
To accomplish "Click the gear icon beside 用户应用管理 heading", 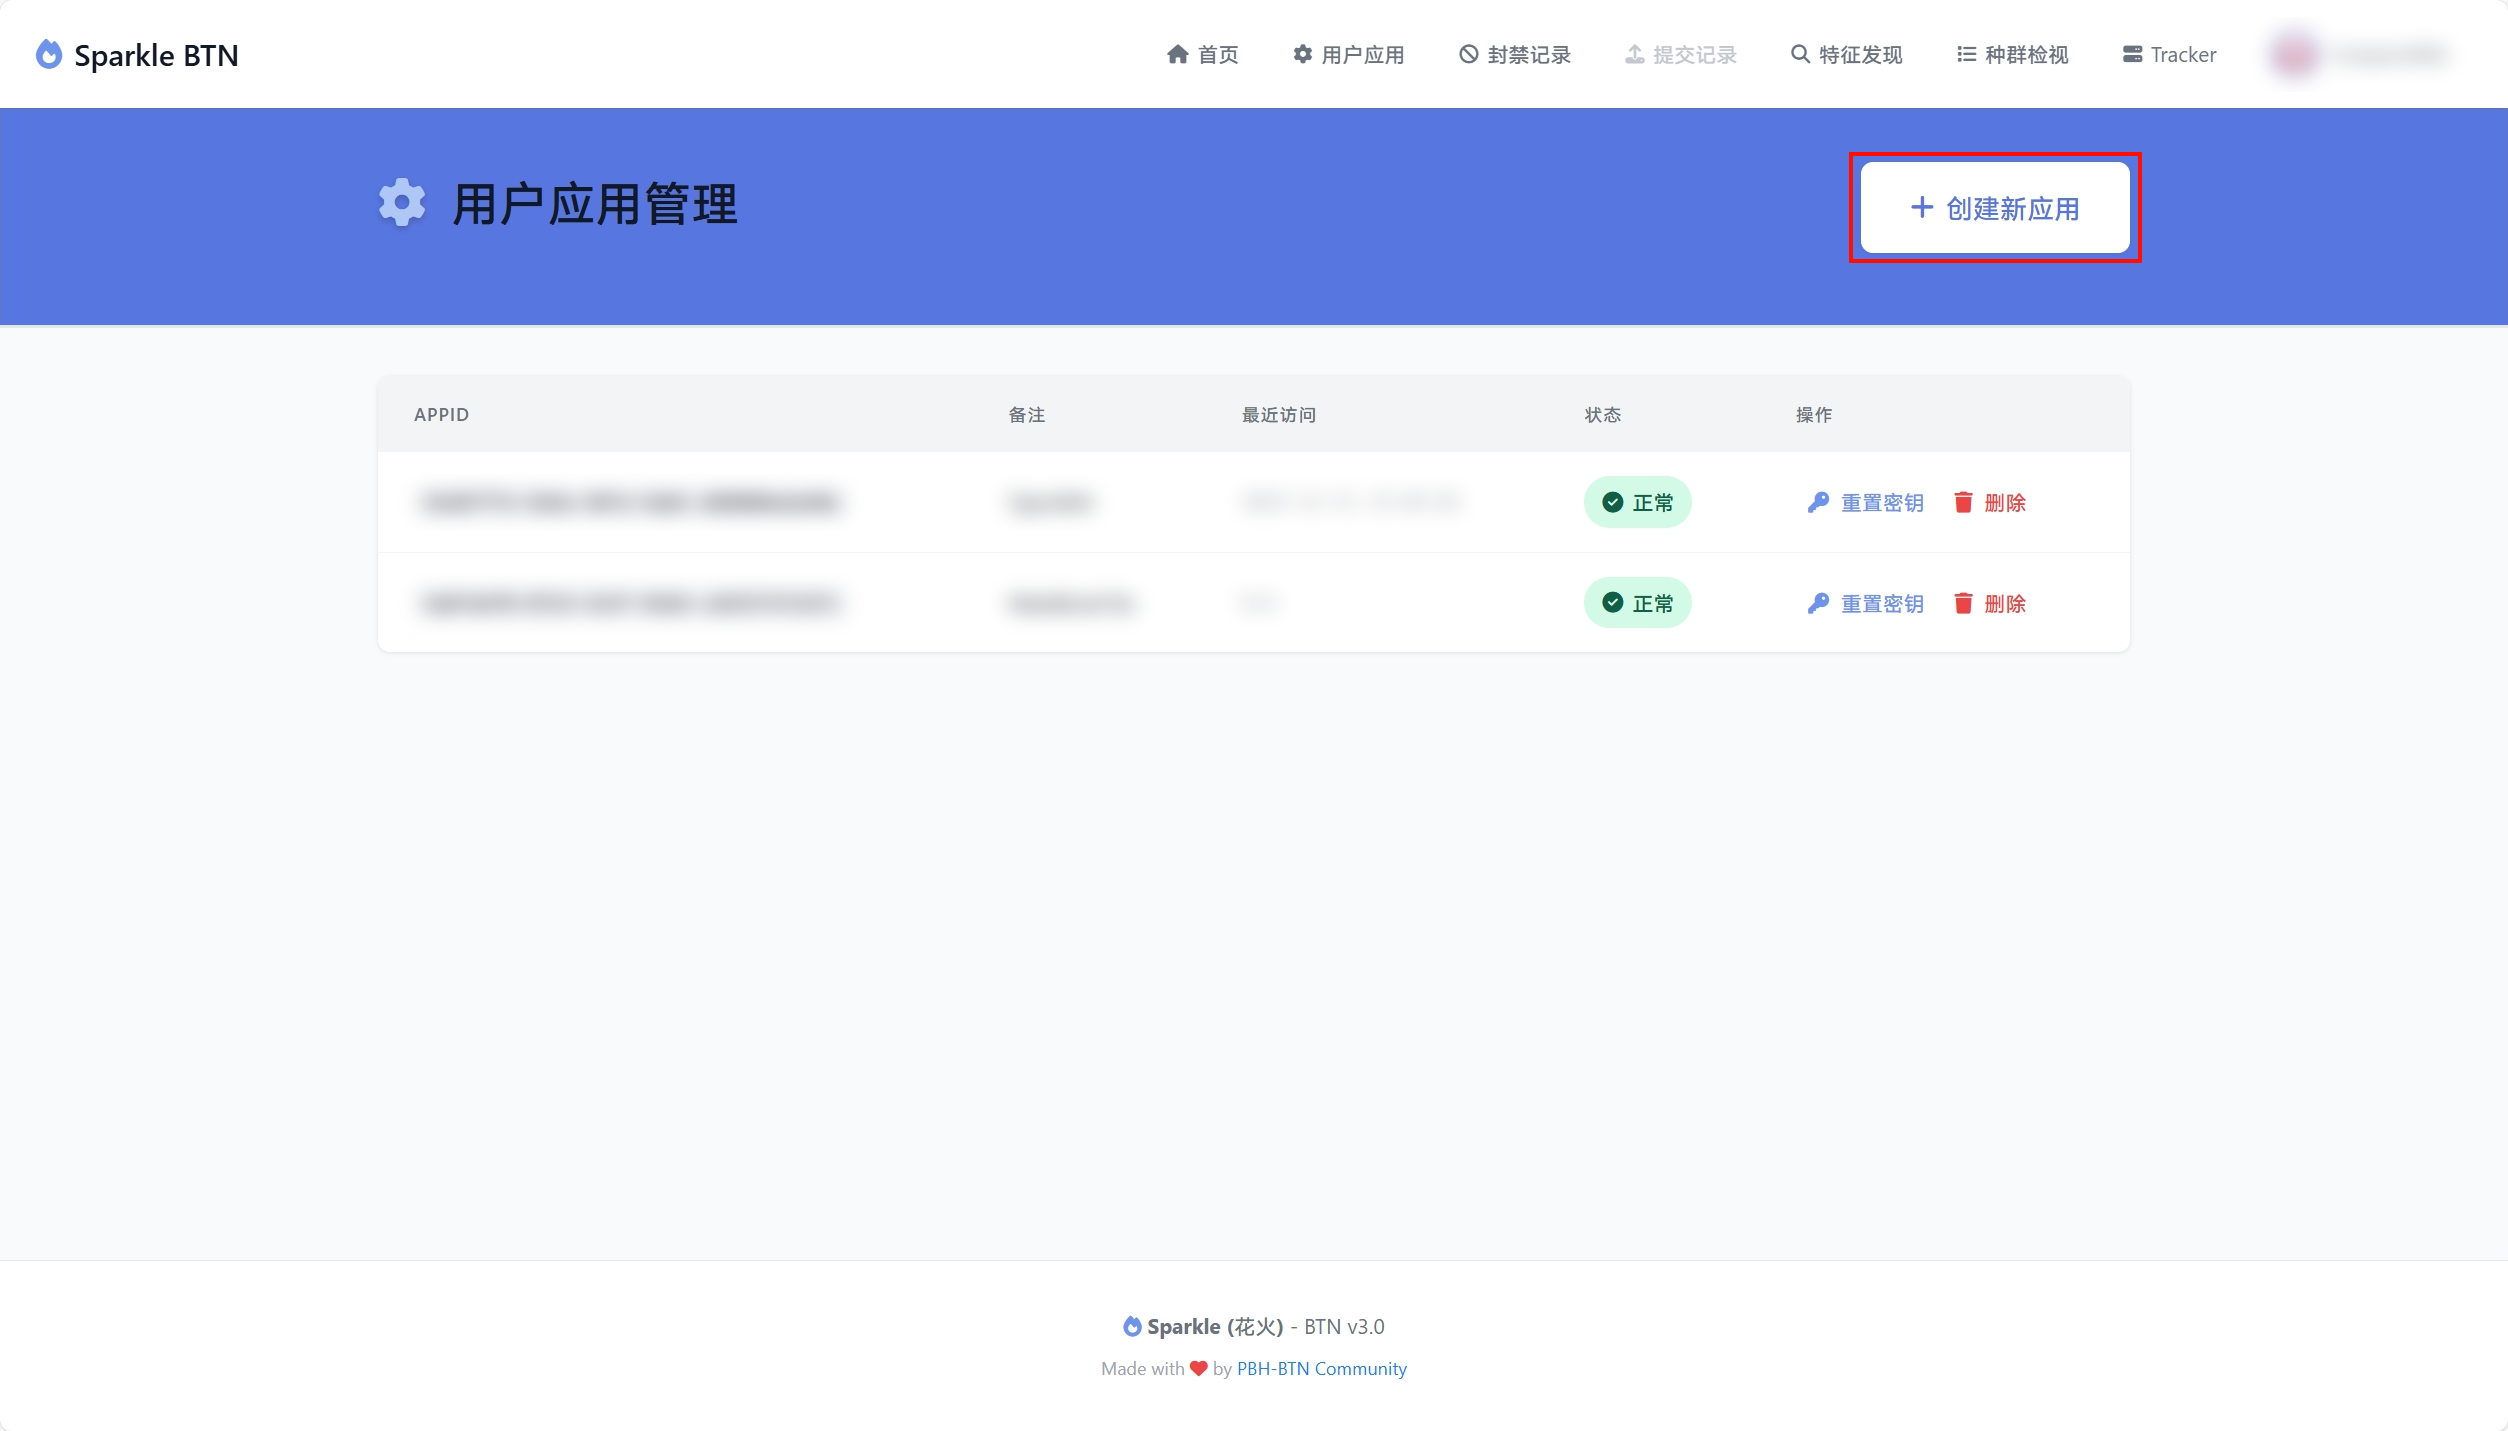I will (402, 203).
